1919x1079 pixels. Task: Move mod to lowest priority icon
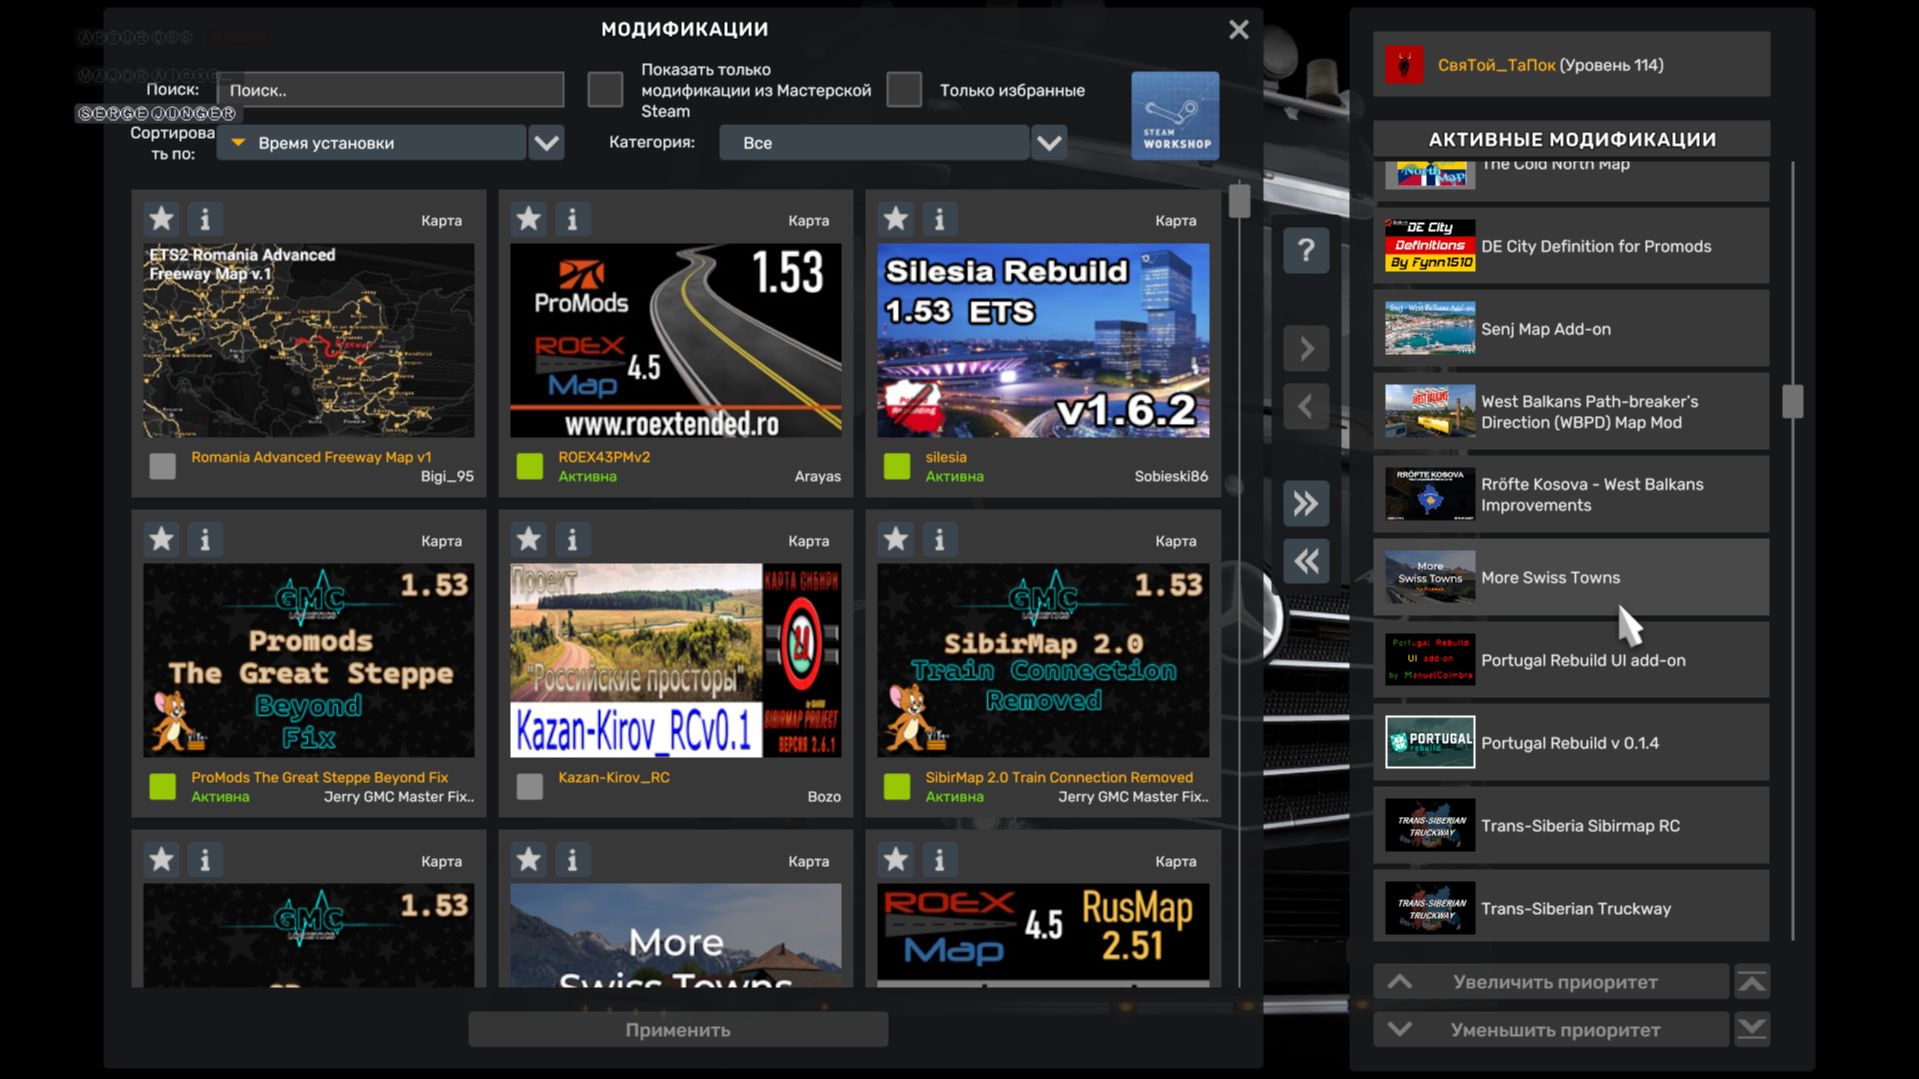tap(1752, 1029)
